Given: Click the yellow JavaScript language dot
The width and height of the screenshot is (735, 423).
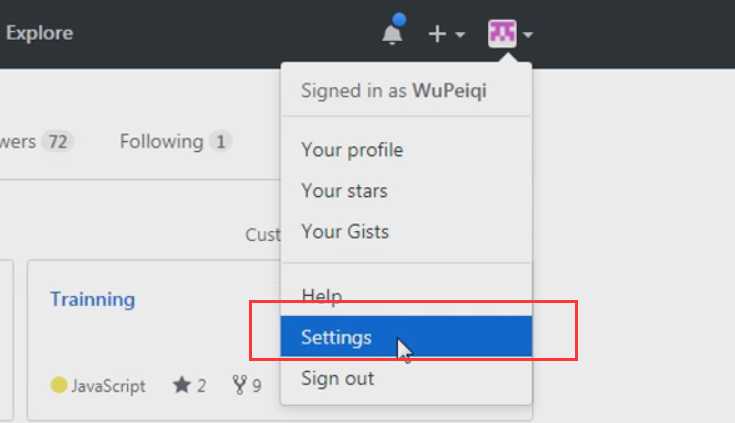Looking at the screenshot, I should pyautogui.click(x=59, y=385).
